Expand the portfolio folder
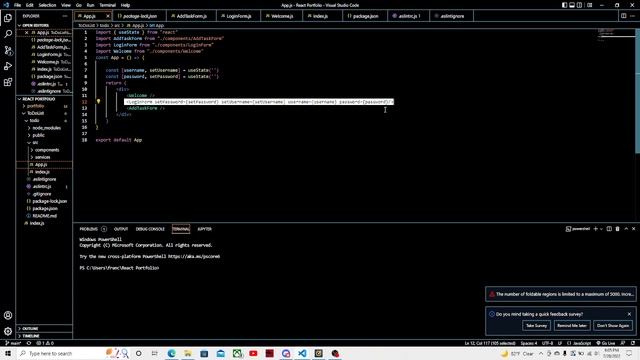The height and width of the screenshot is (360, 640). click(44, 106)
